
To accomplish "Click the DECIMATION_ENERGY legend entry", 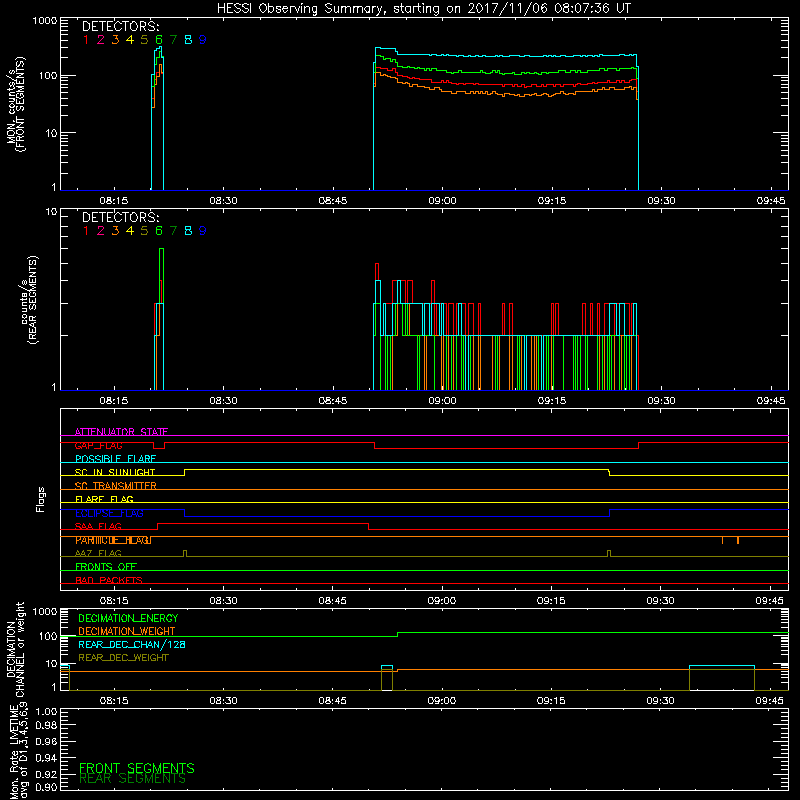I will pyautogui.click(x=128, y=618).
